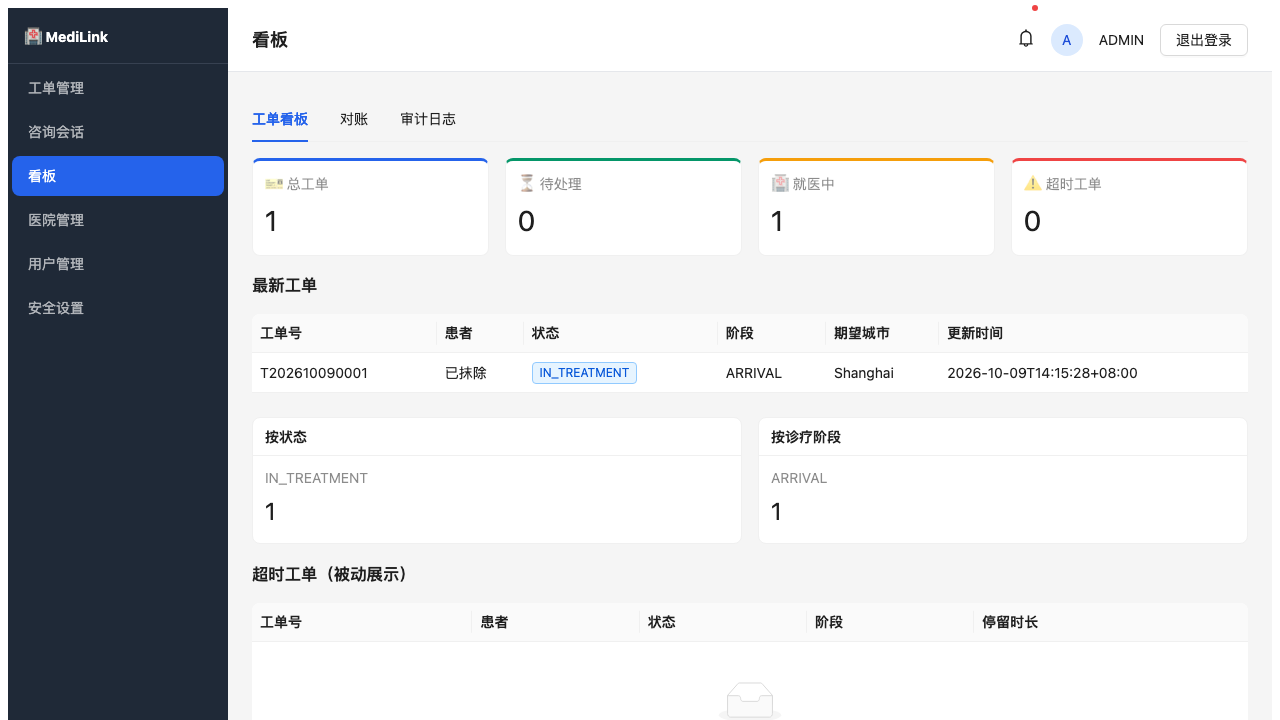The height and width of the screenshot is (720, 1280).
Task: Click the 最新工单 section heading
Action: coord(285,285)
